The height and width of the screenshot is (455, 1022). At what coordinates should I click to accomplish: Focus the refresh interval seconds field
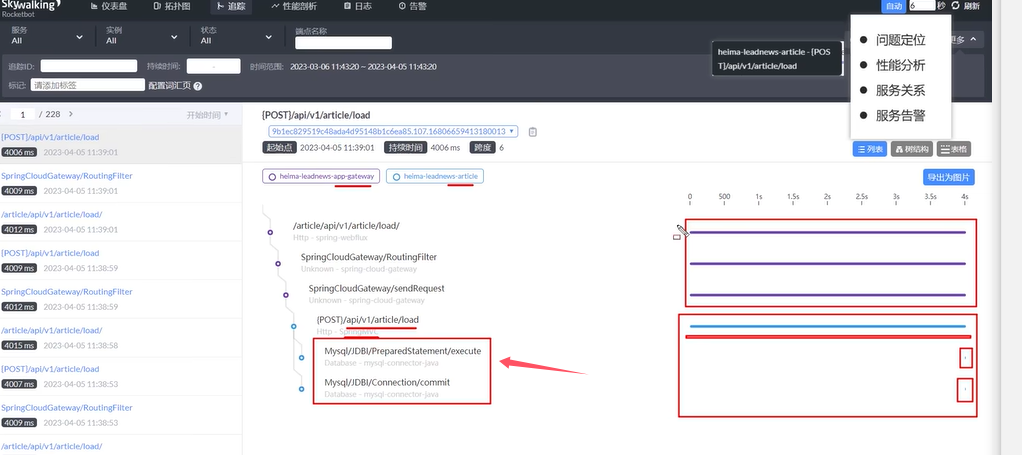coord(922,6)
